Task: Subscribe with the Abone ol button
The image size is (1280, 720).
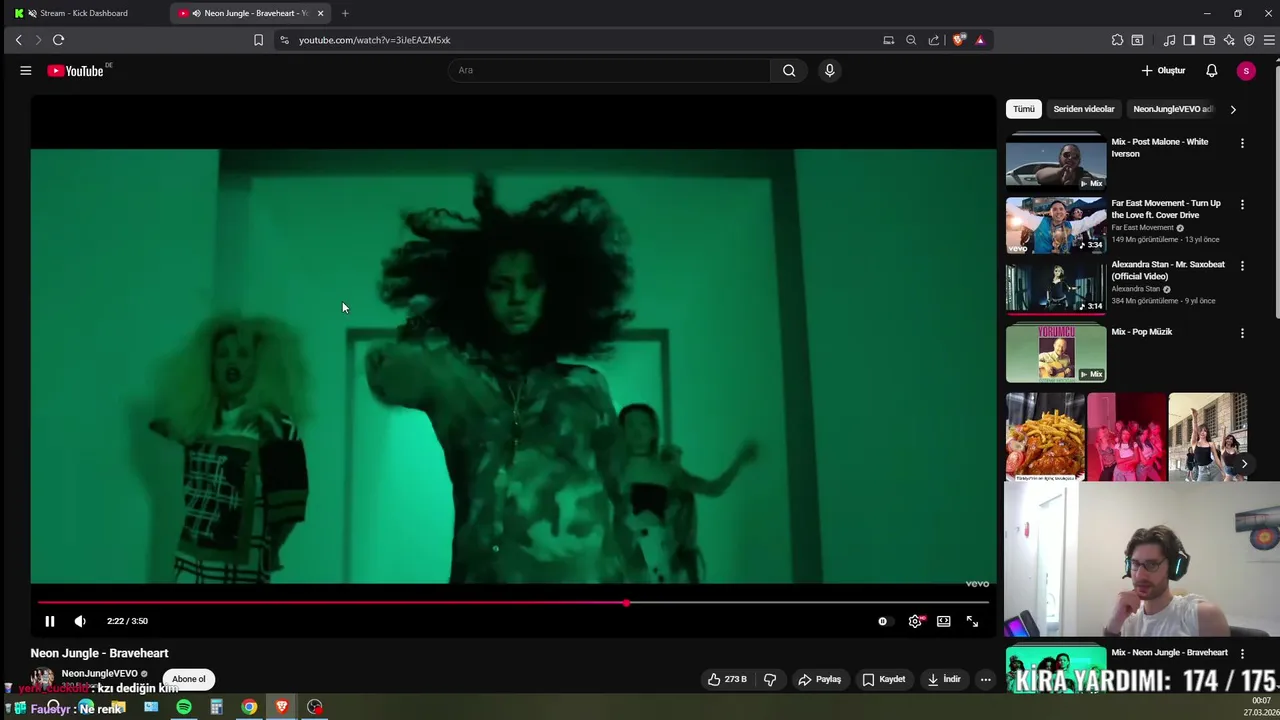Action: tap(188, 679)
